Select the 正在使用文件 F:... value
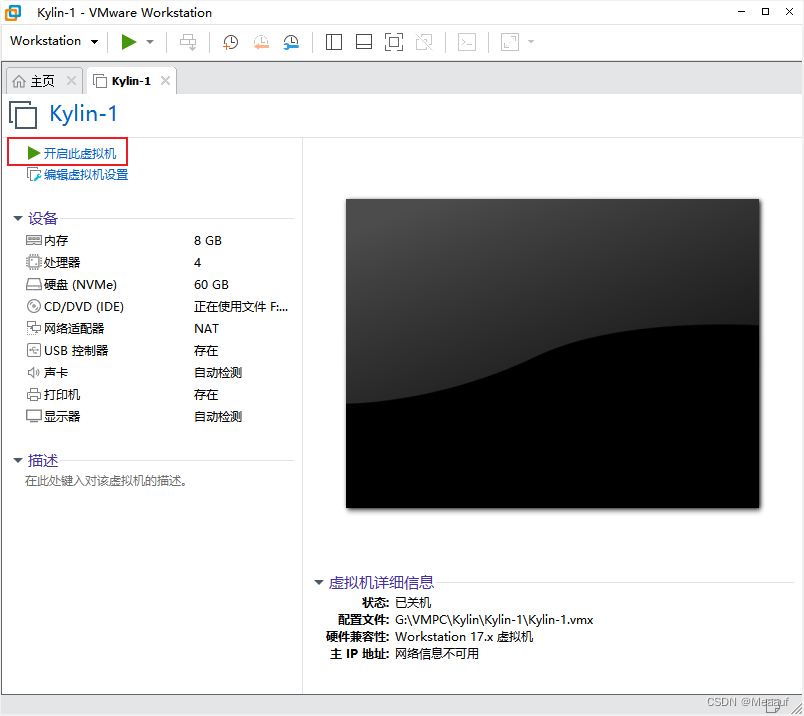Image resolution: width=804 pixels, height=716 pixels. tap(241, 307)
